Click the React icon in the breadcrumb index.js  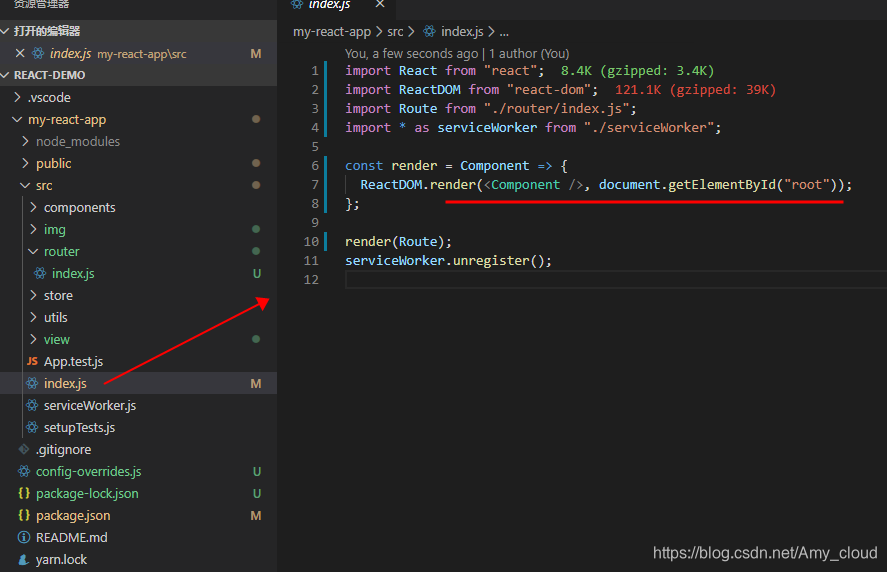(429, 31)
